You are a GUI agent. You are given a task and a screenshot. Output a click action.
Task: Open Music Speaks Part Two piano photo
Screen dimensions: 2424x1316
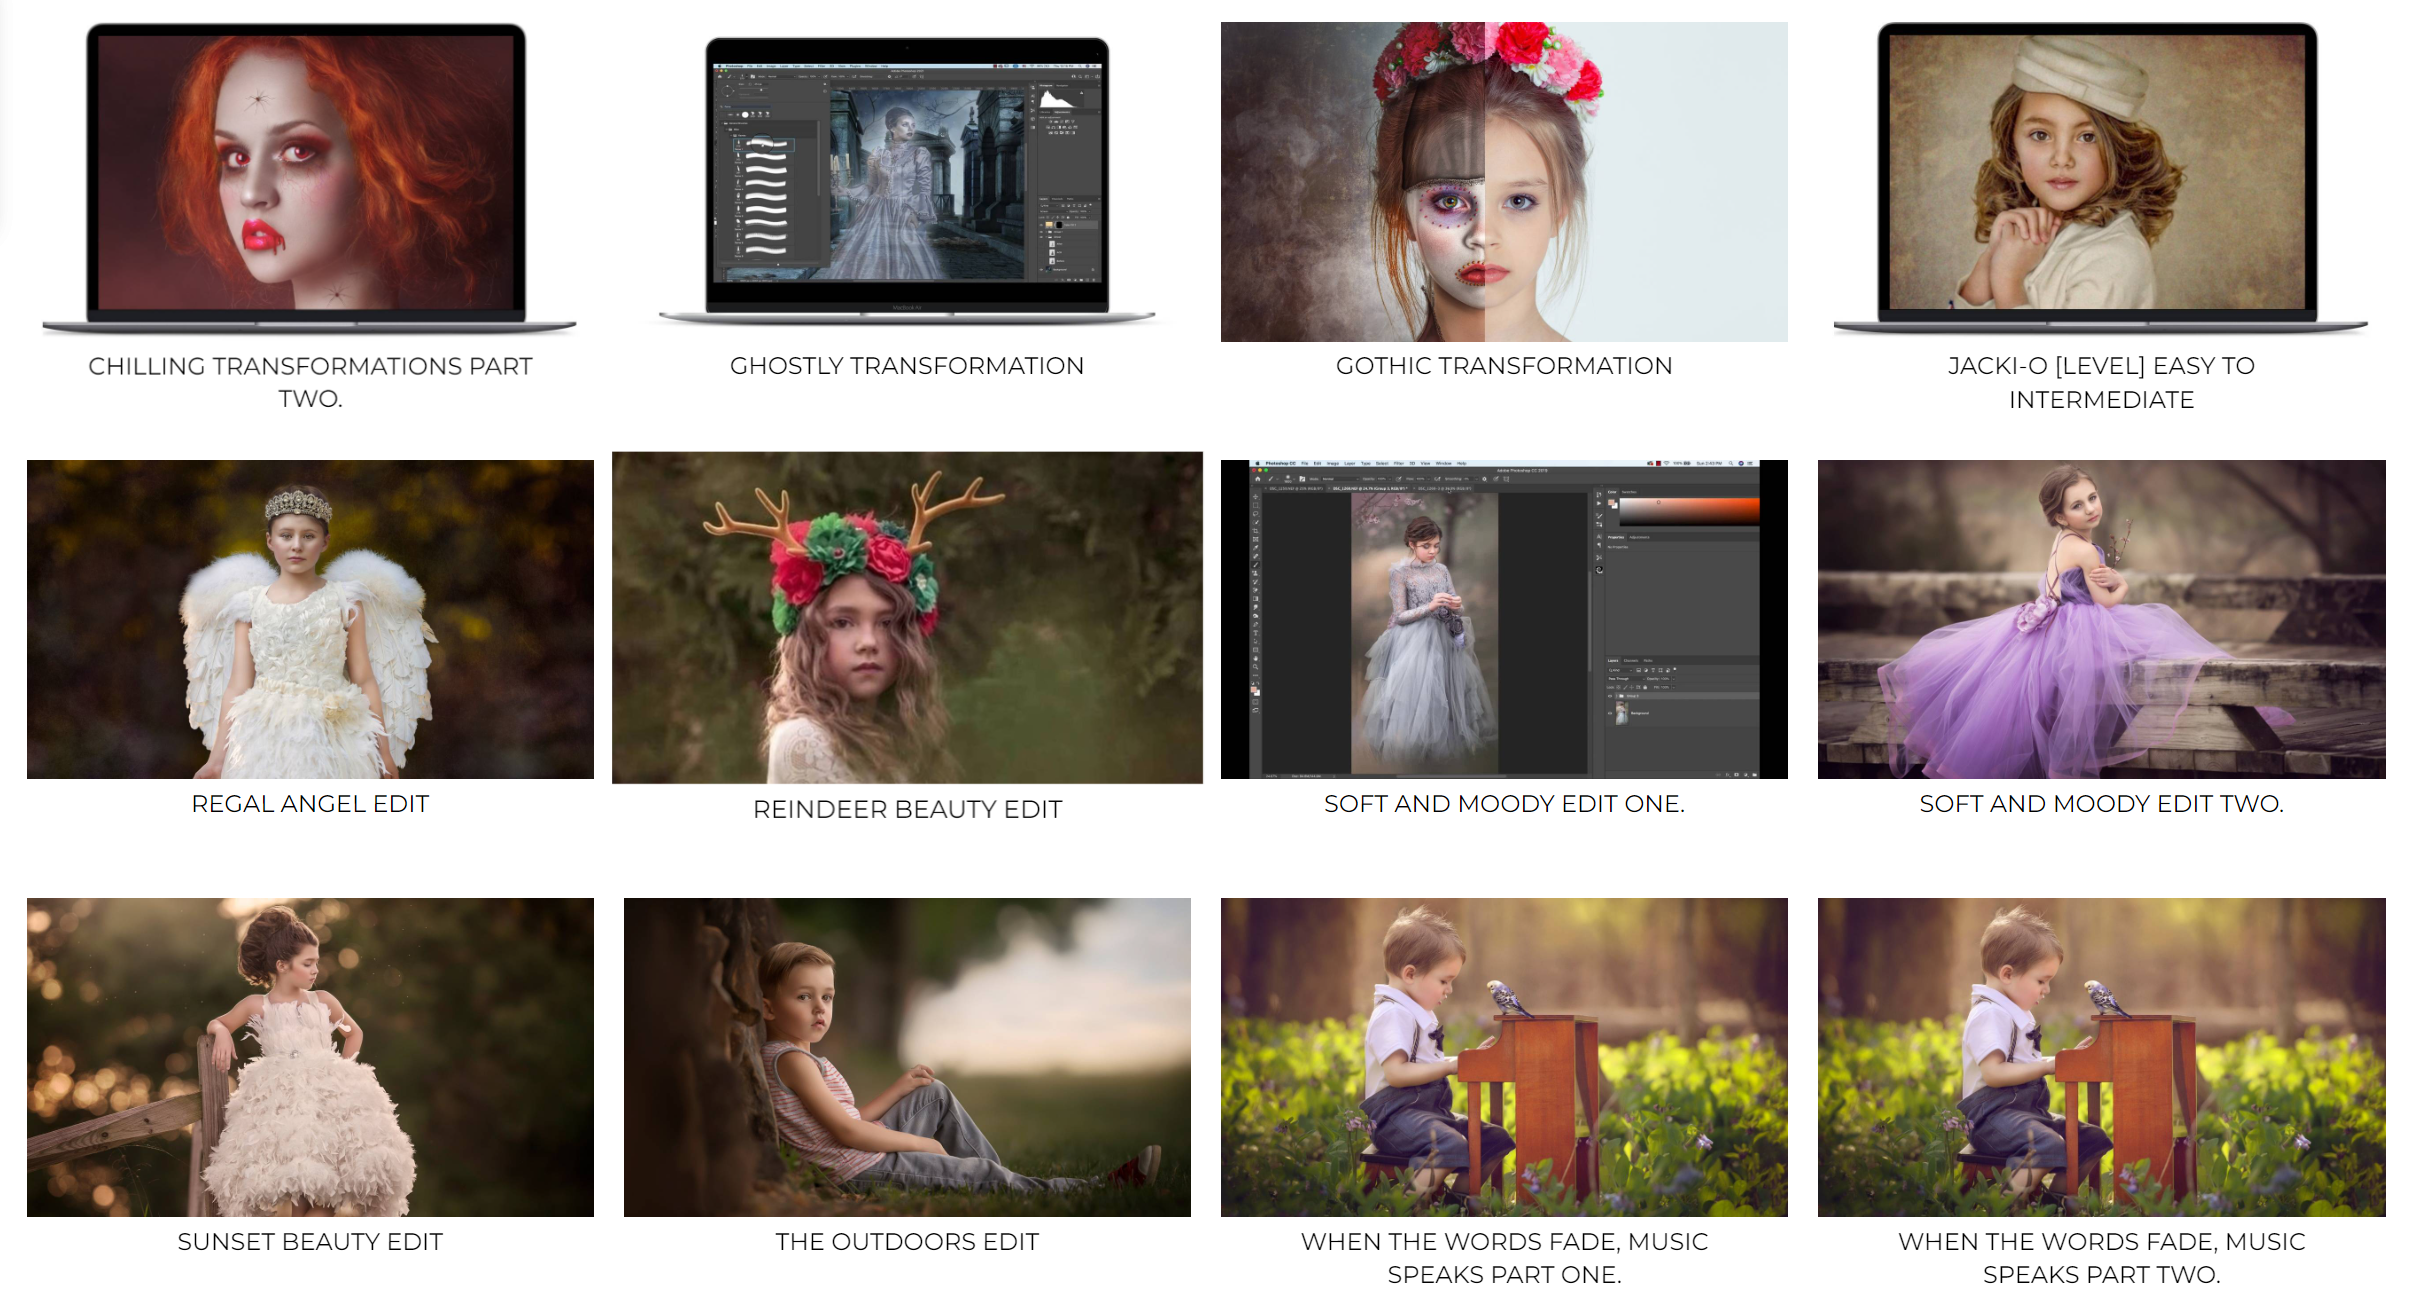click(2100, 1057)
